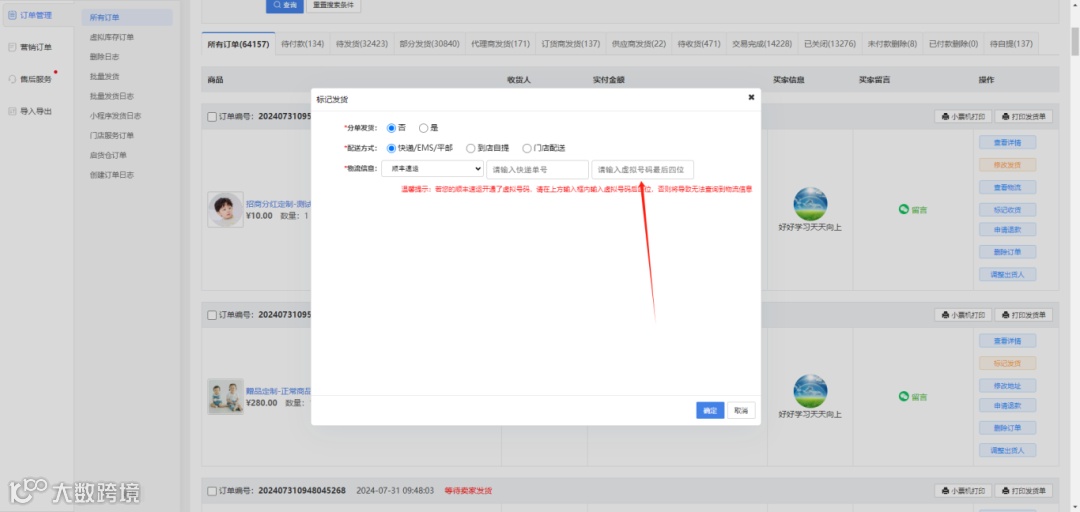The width and height of the screenshot is (1080, 512).
Task: Switch to the 订货商发货(137) tab
Action: tap(570, 43)
